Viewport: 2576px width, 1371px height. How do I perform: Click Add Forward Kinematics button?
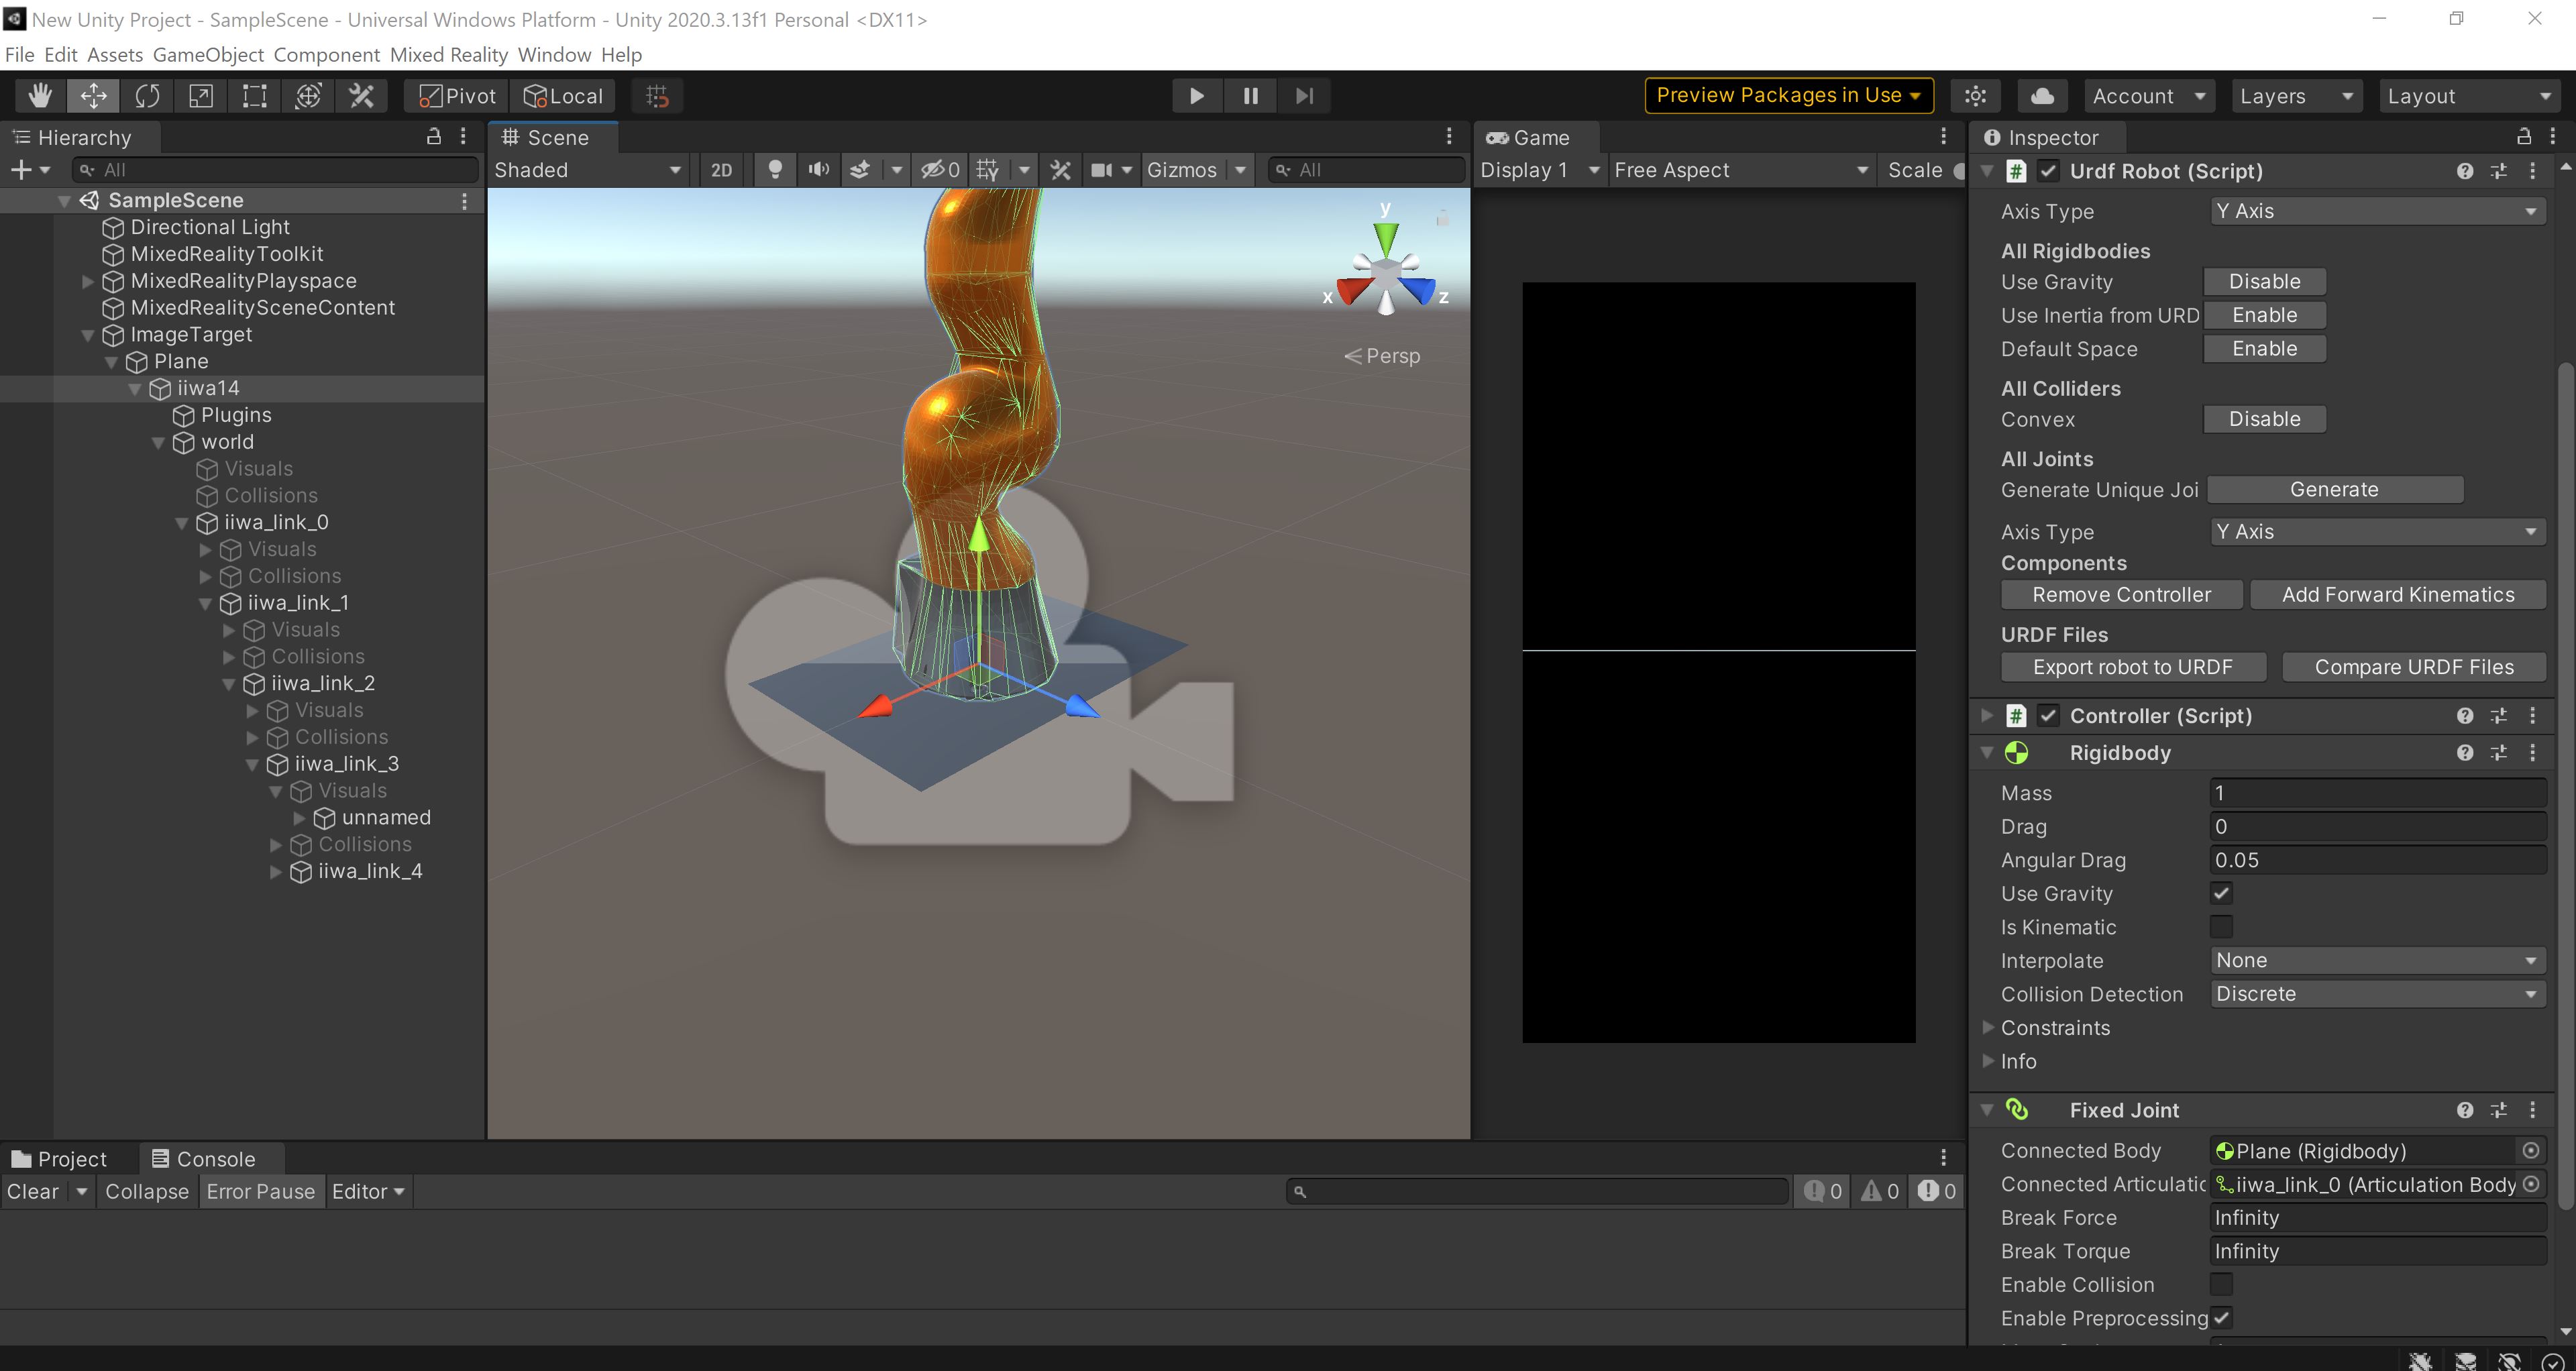(x=2398, y=595)
